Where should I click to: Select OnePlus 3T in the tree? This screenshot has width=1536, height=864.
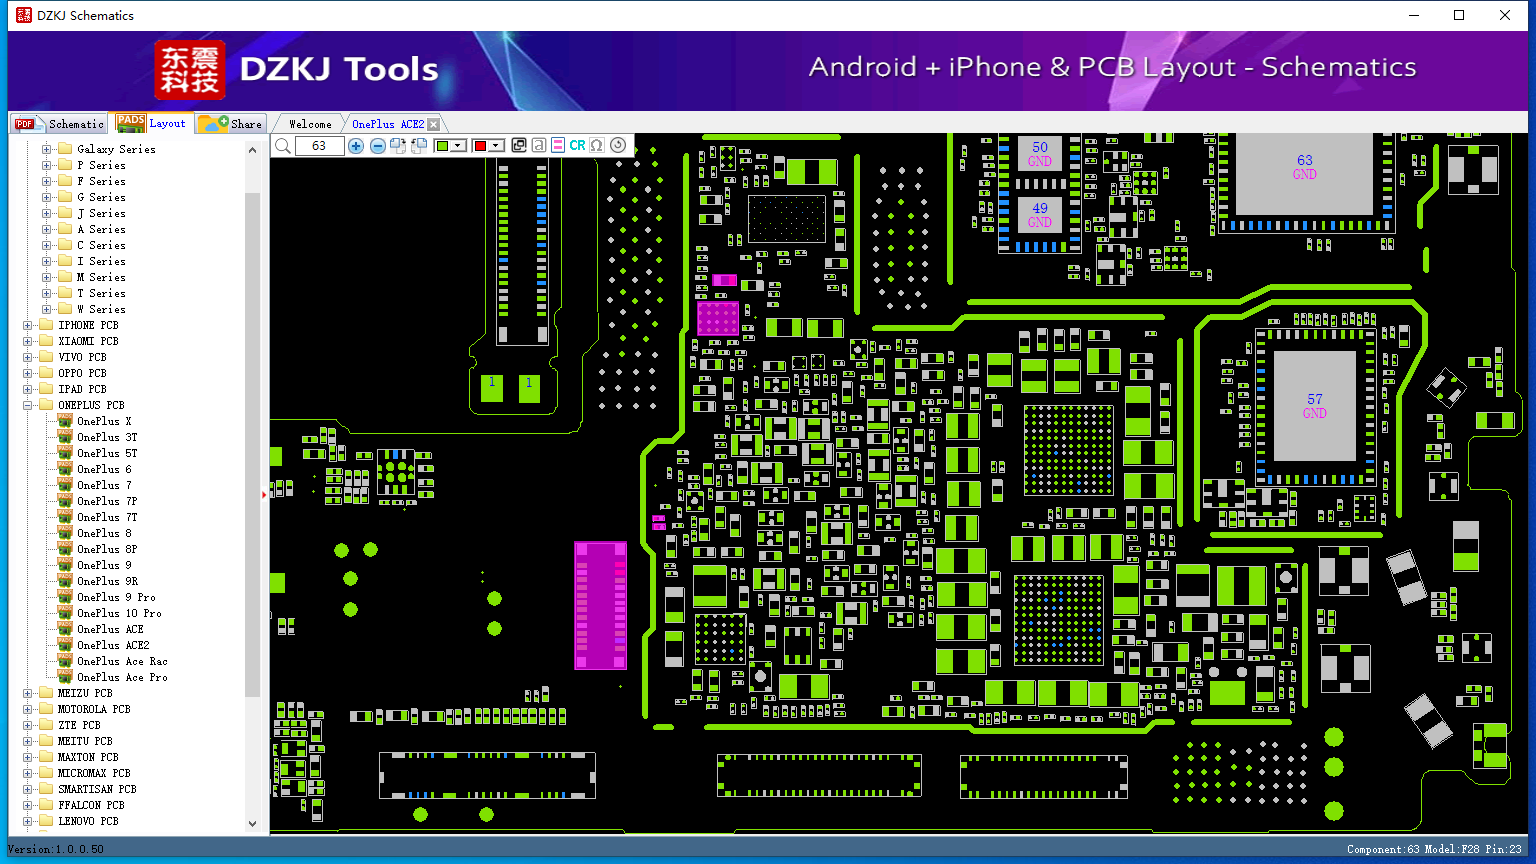click(x=107, y=437)
